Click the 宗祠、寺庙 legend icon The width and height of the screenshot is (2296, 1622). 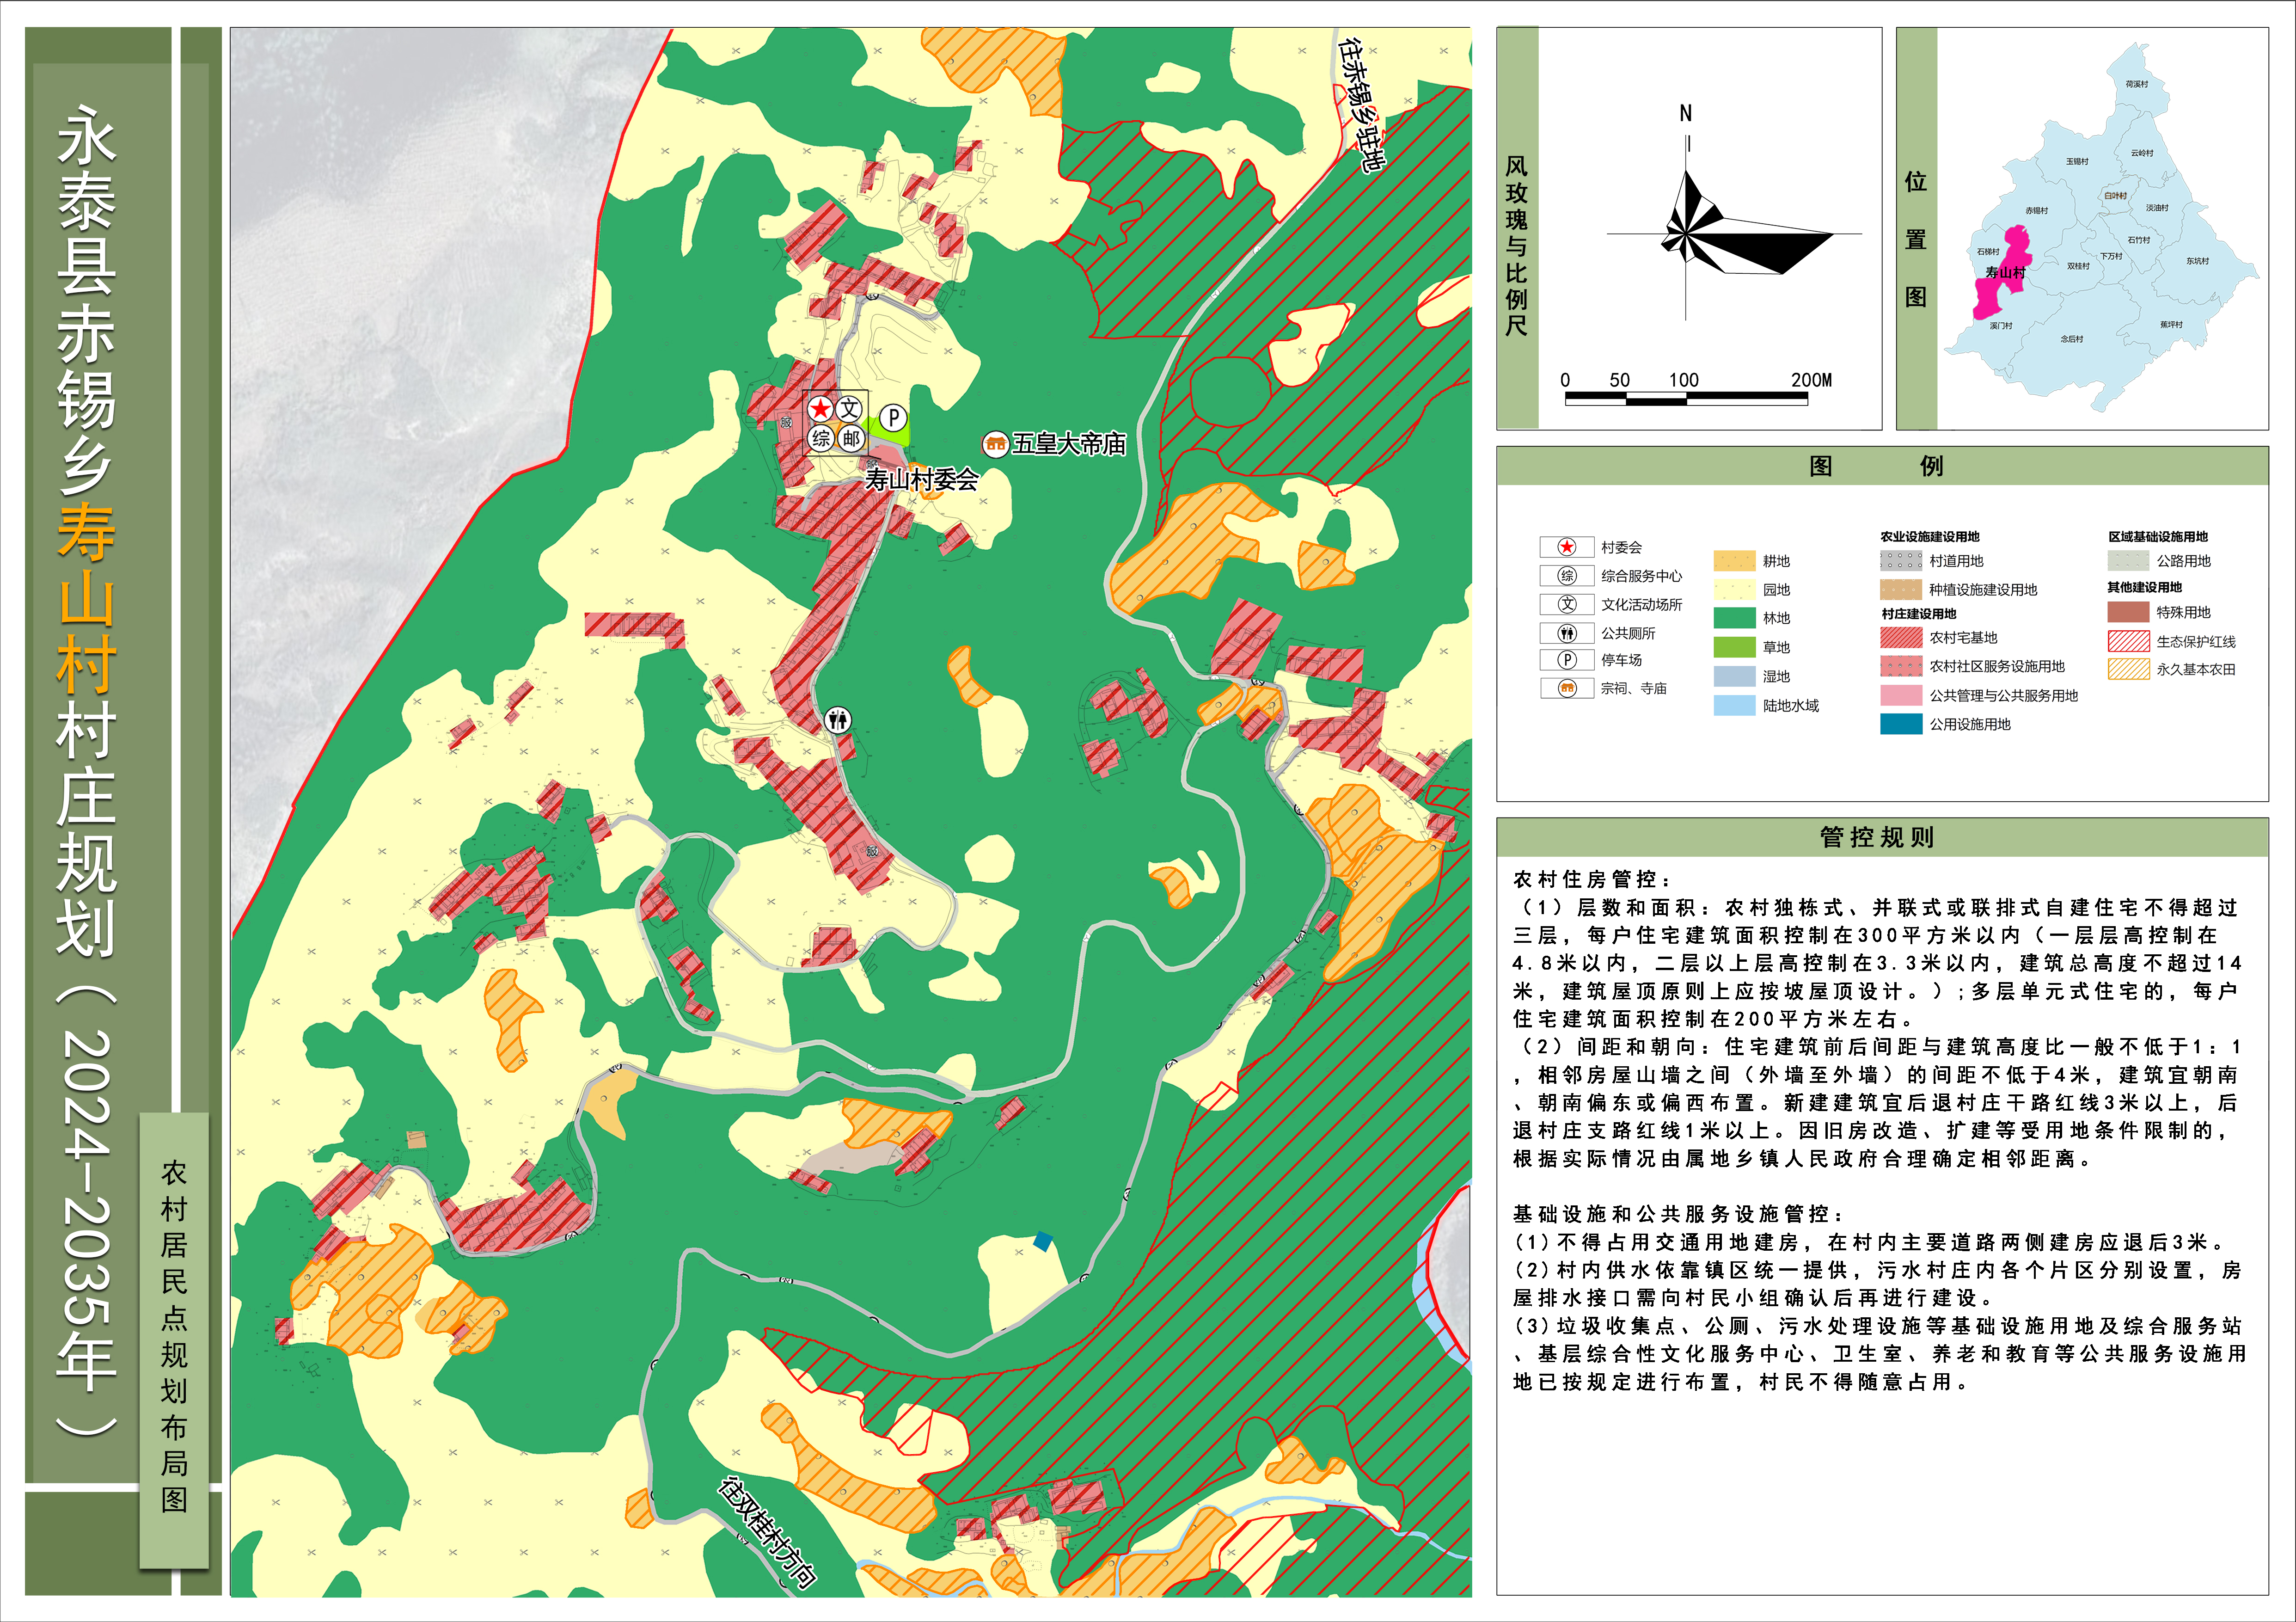click(x=1567, y=688)
